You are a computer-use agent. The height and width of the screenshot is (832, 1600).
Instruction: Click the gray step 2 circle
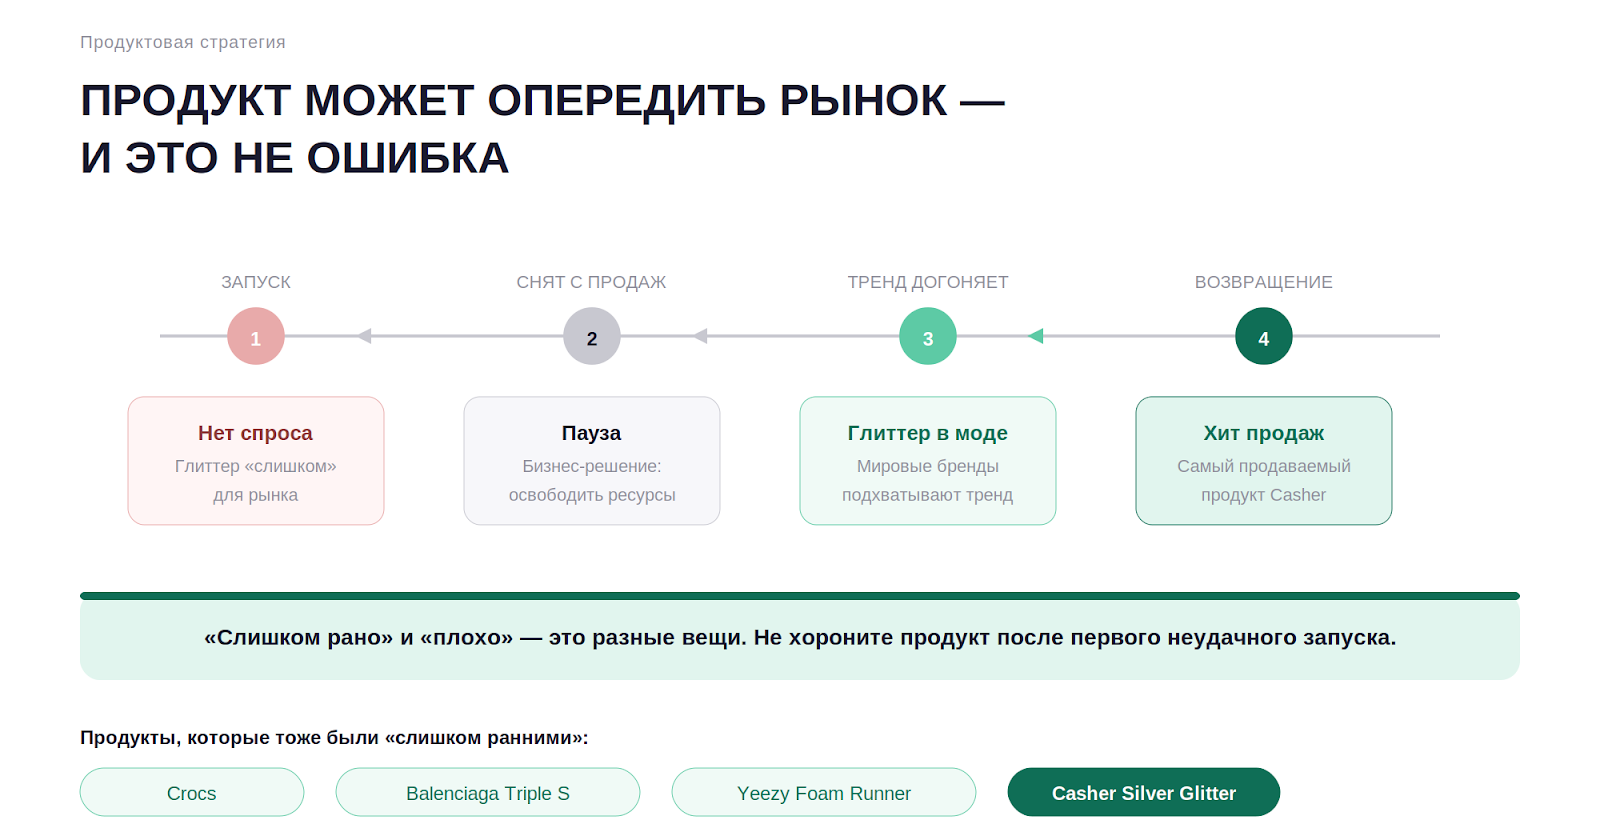[x=592, y=337]
